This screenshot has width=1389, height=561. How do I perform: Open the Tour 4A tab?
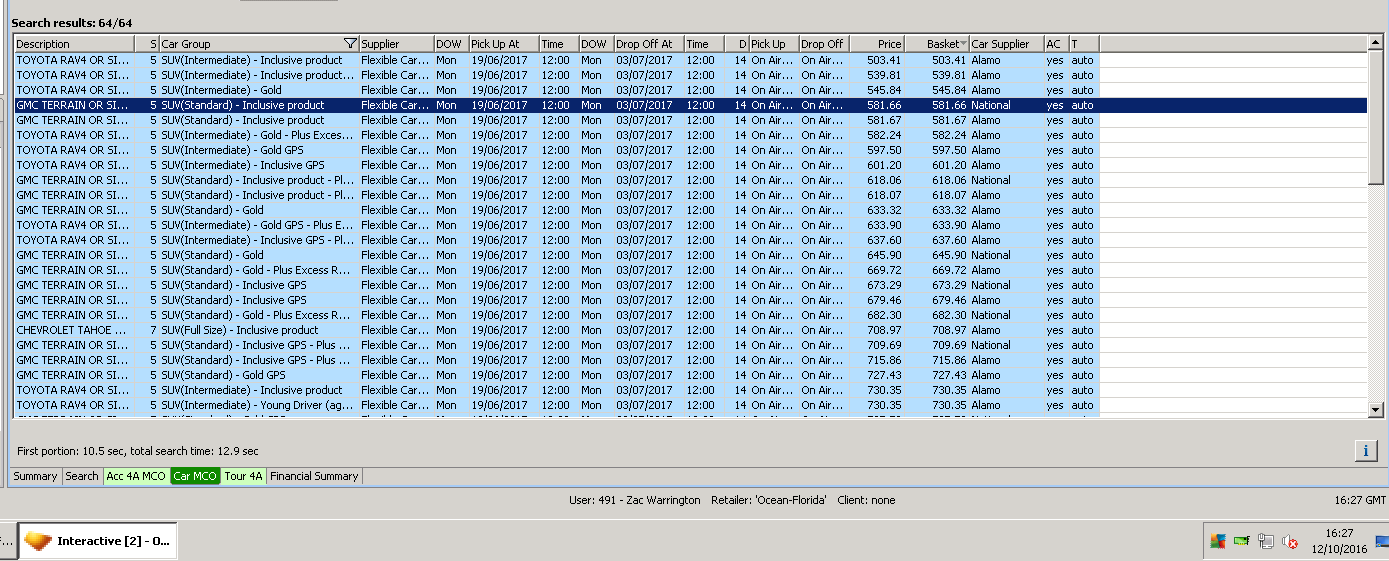click(243, 476)
